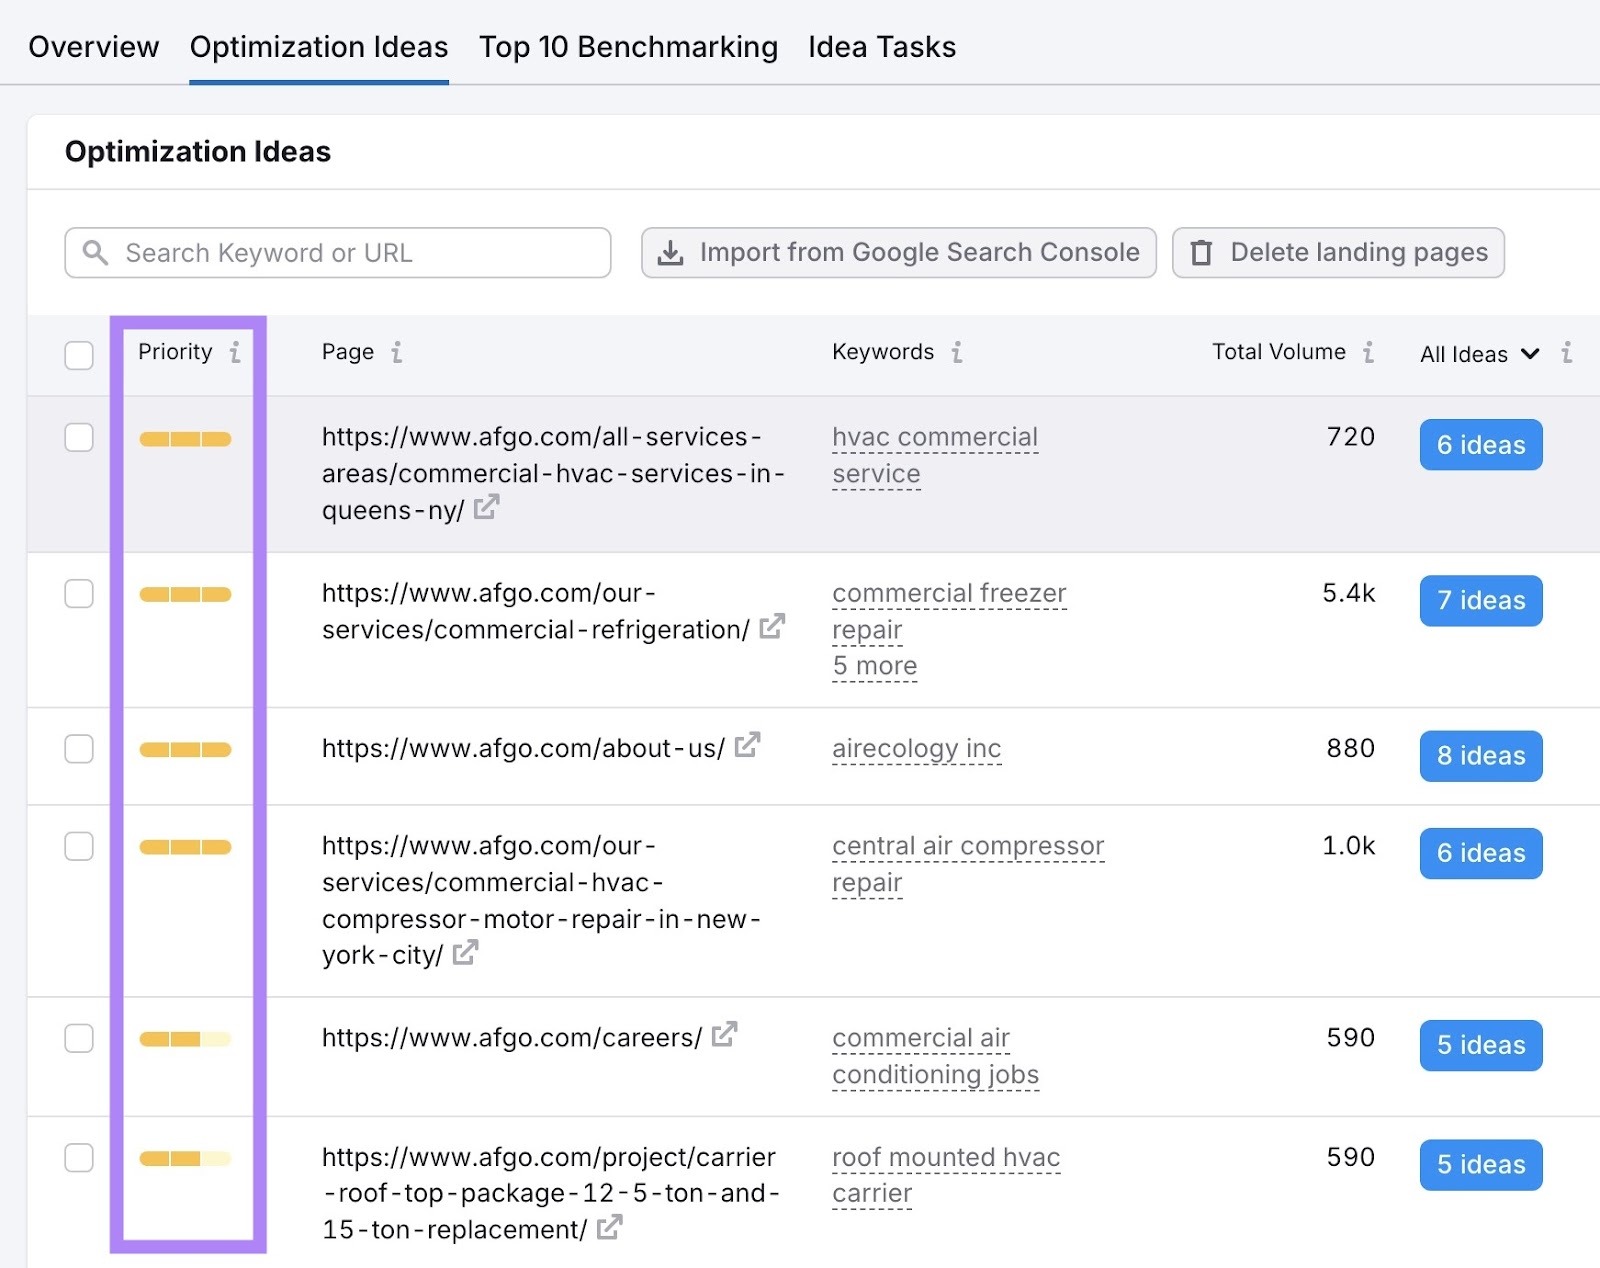The image size is (1600, 1268).
Task: Check the checkbox for the careers page row
Action: coord(78,1038)
